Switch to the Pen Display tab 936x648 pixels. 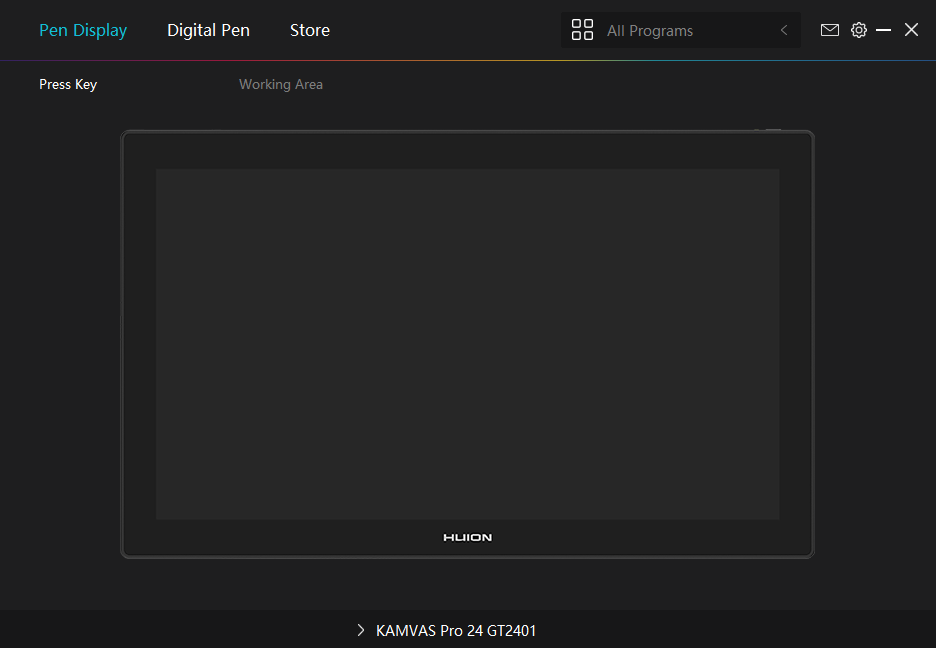pyautogui.click(x=83, y=30)
